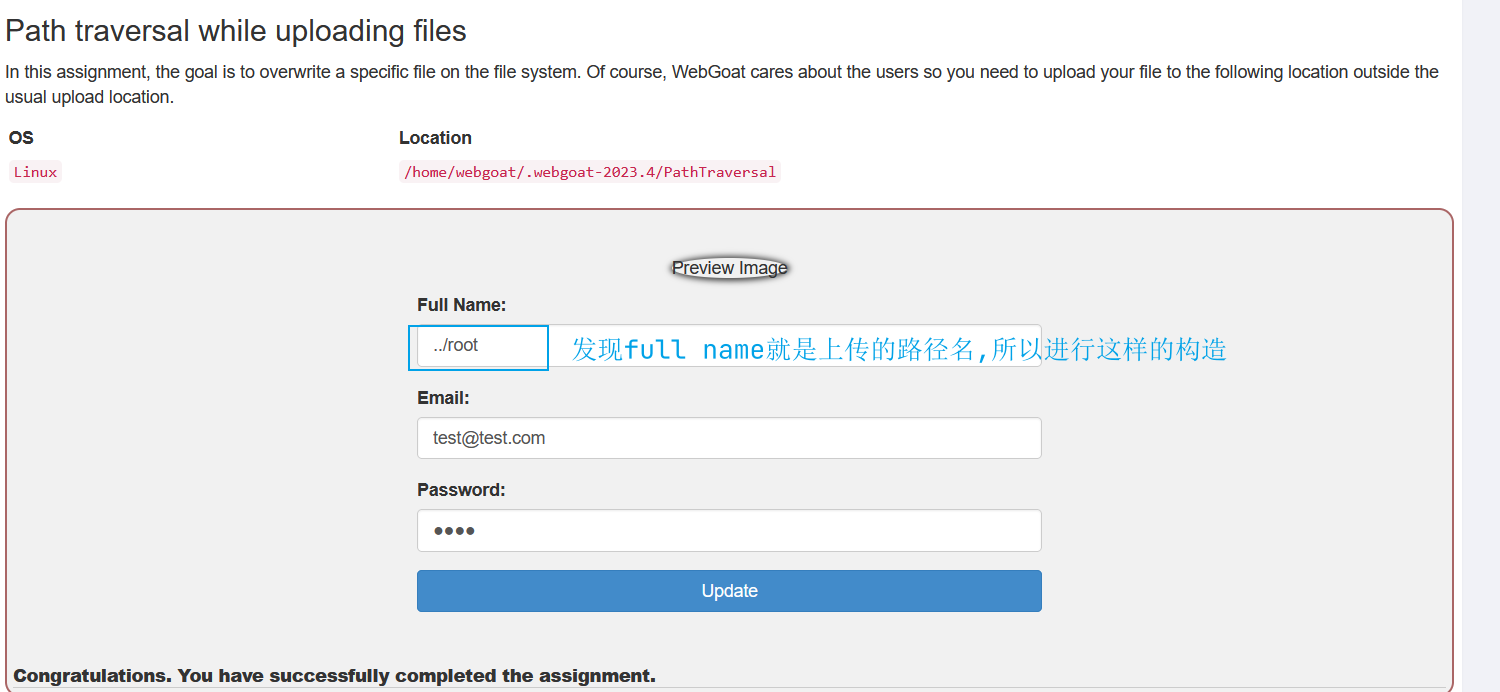Click the /home/webgoat PathTraversal location path
This screenshot has width=1500, height=692.
589,172
